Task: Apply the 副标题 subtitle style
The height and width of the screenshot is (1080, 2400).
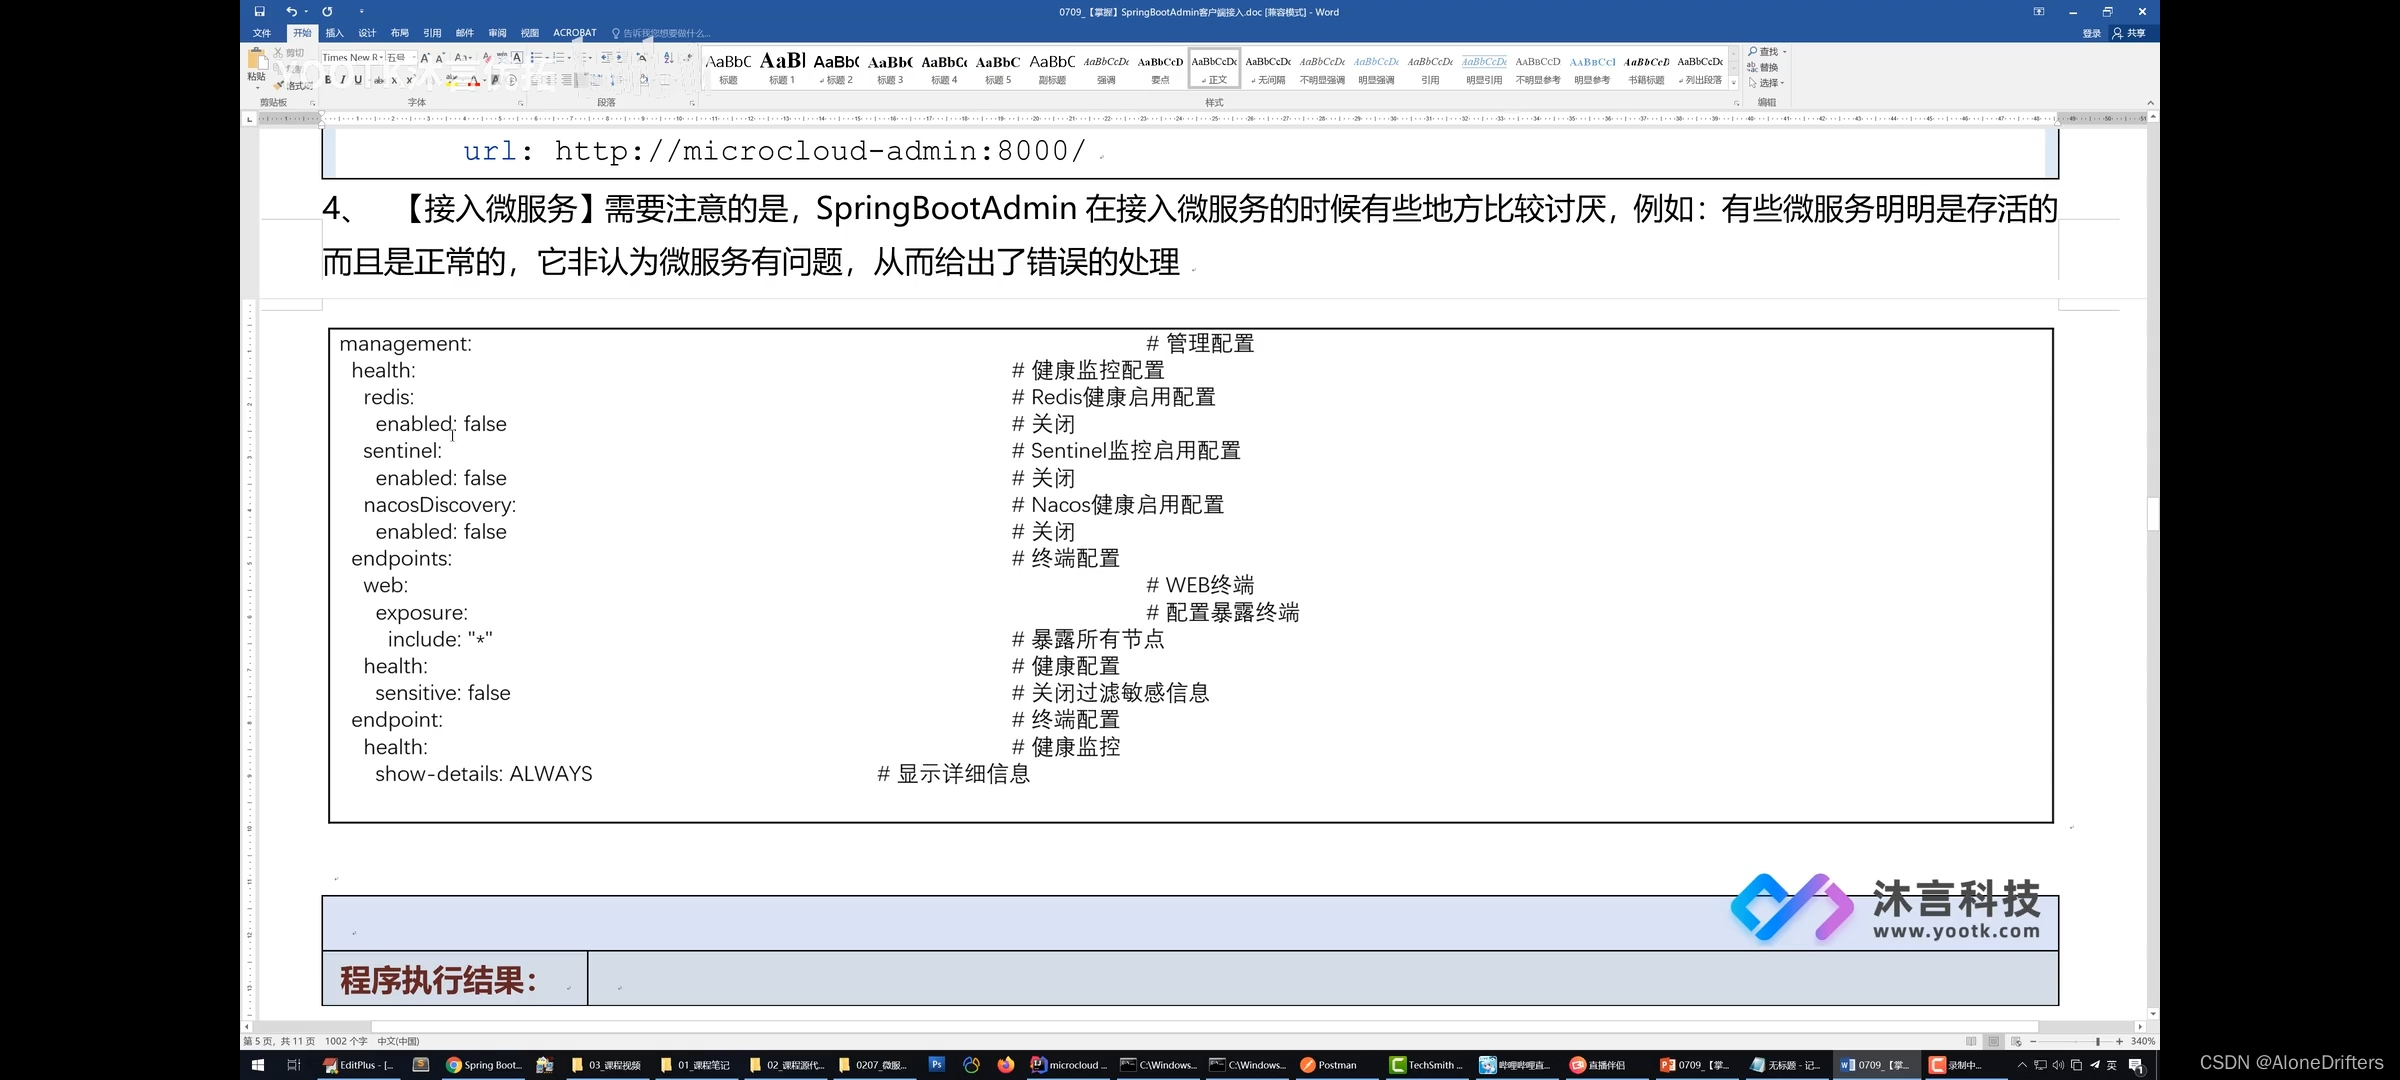Action: (1052, 68)
